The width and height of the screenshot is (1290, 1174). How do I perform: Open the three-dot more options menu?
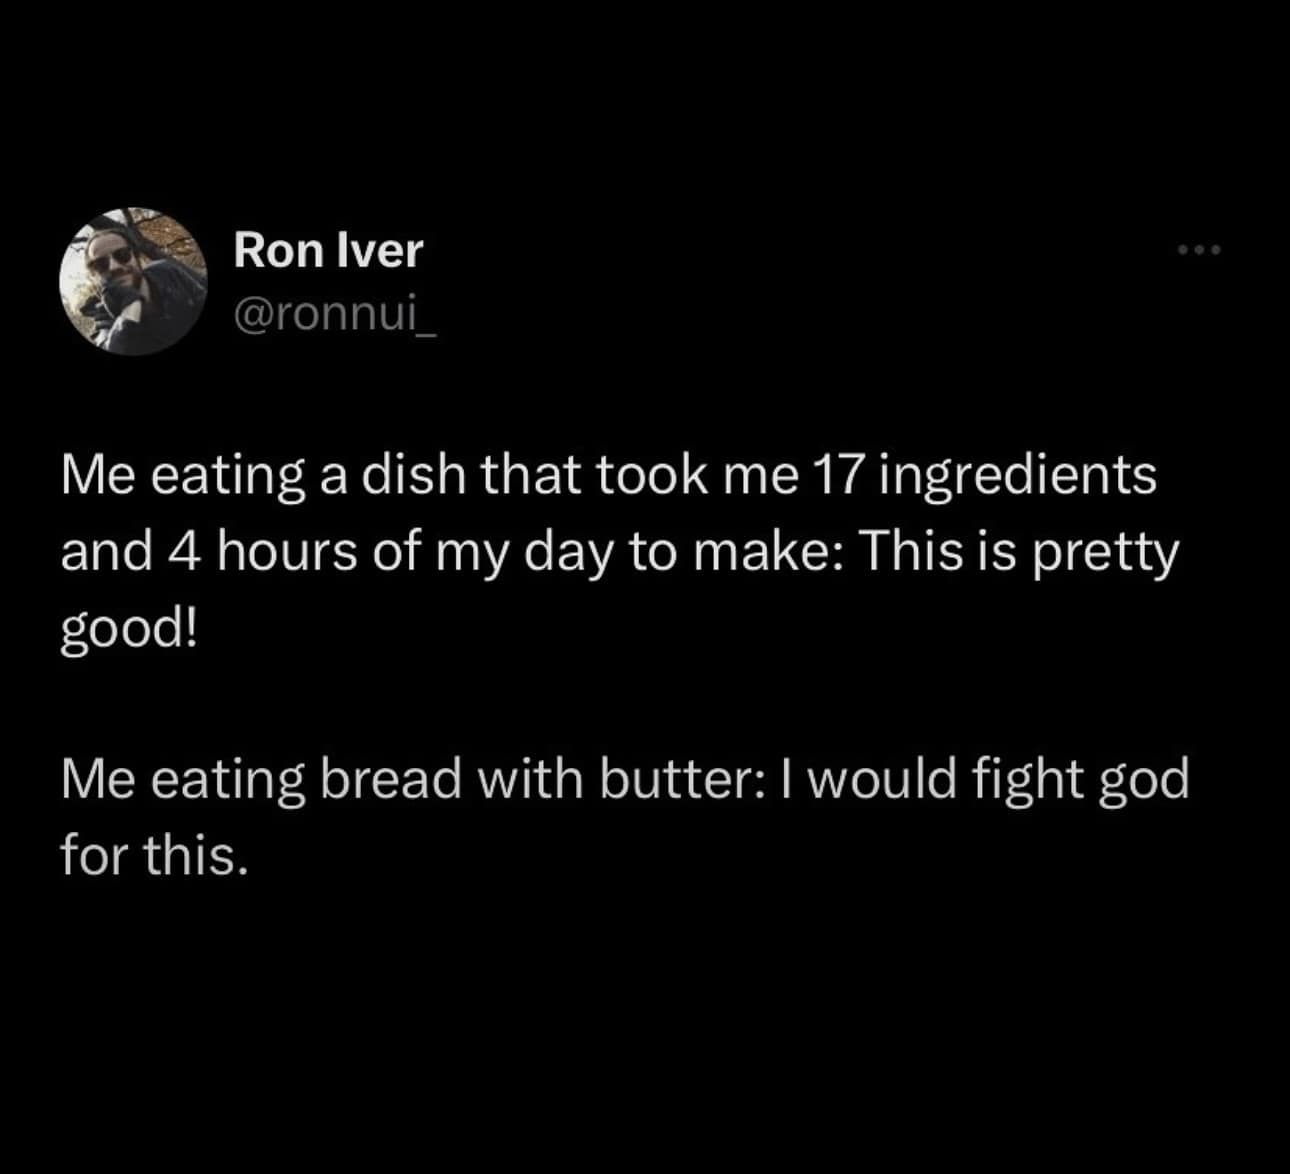click(x=1200, y=250)
